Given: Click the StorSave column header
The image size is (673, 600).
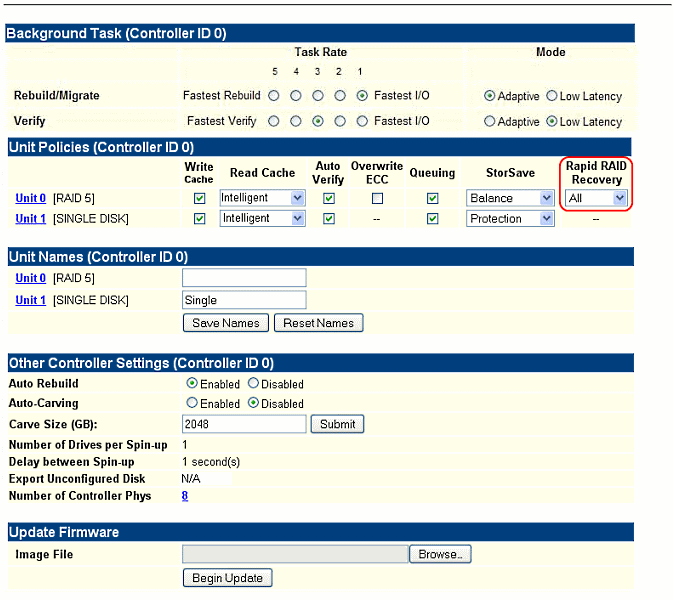Looking at the screenshot, I should [510, 173].
